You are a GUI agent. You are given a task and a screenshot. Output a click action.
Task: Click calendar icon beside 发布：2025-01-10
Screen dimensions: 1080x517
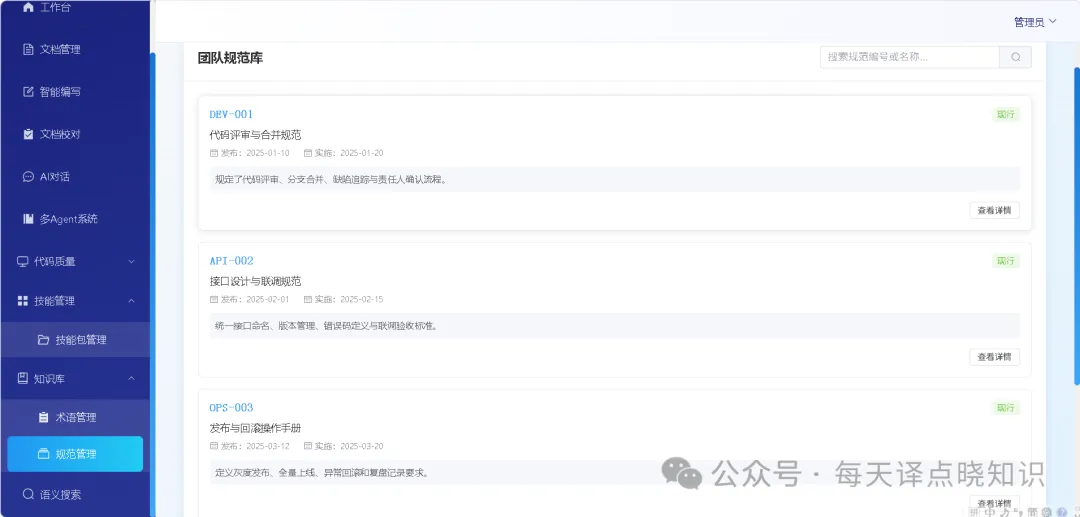[214, 153]
